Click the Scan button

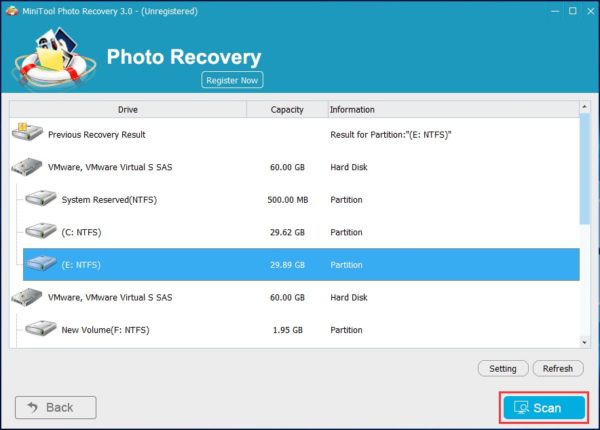544,408
